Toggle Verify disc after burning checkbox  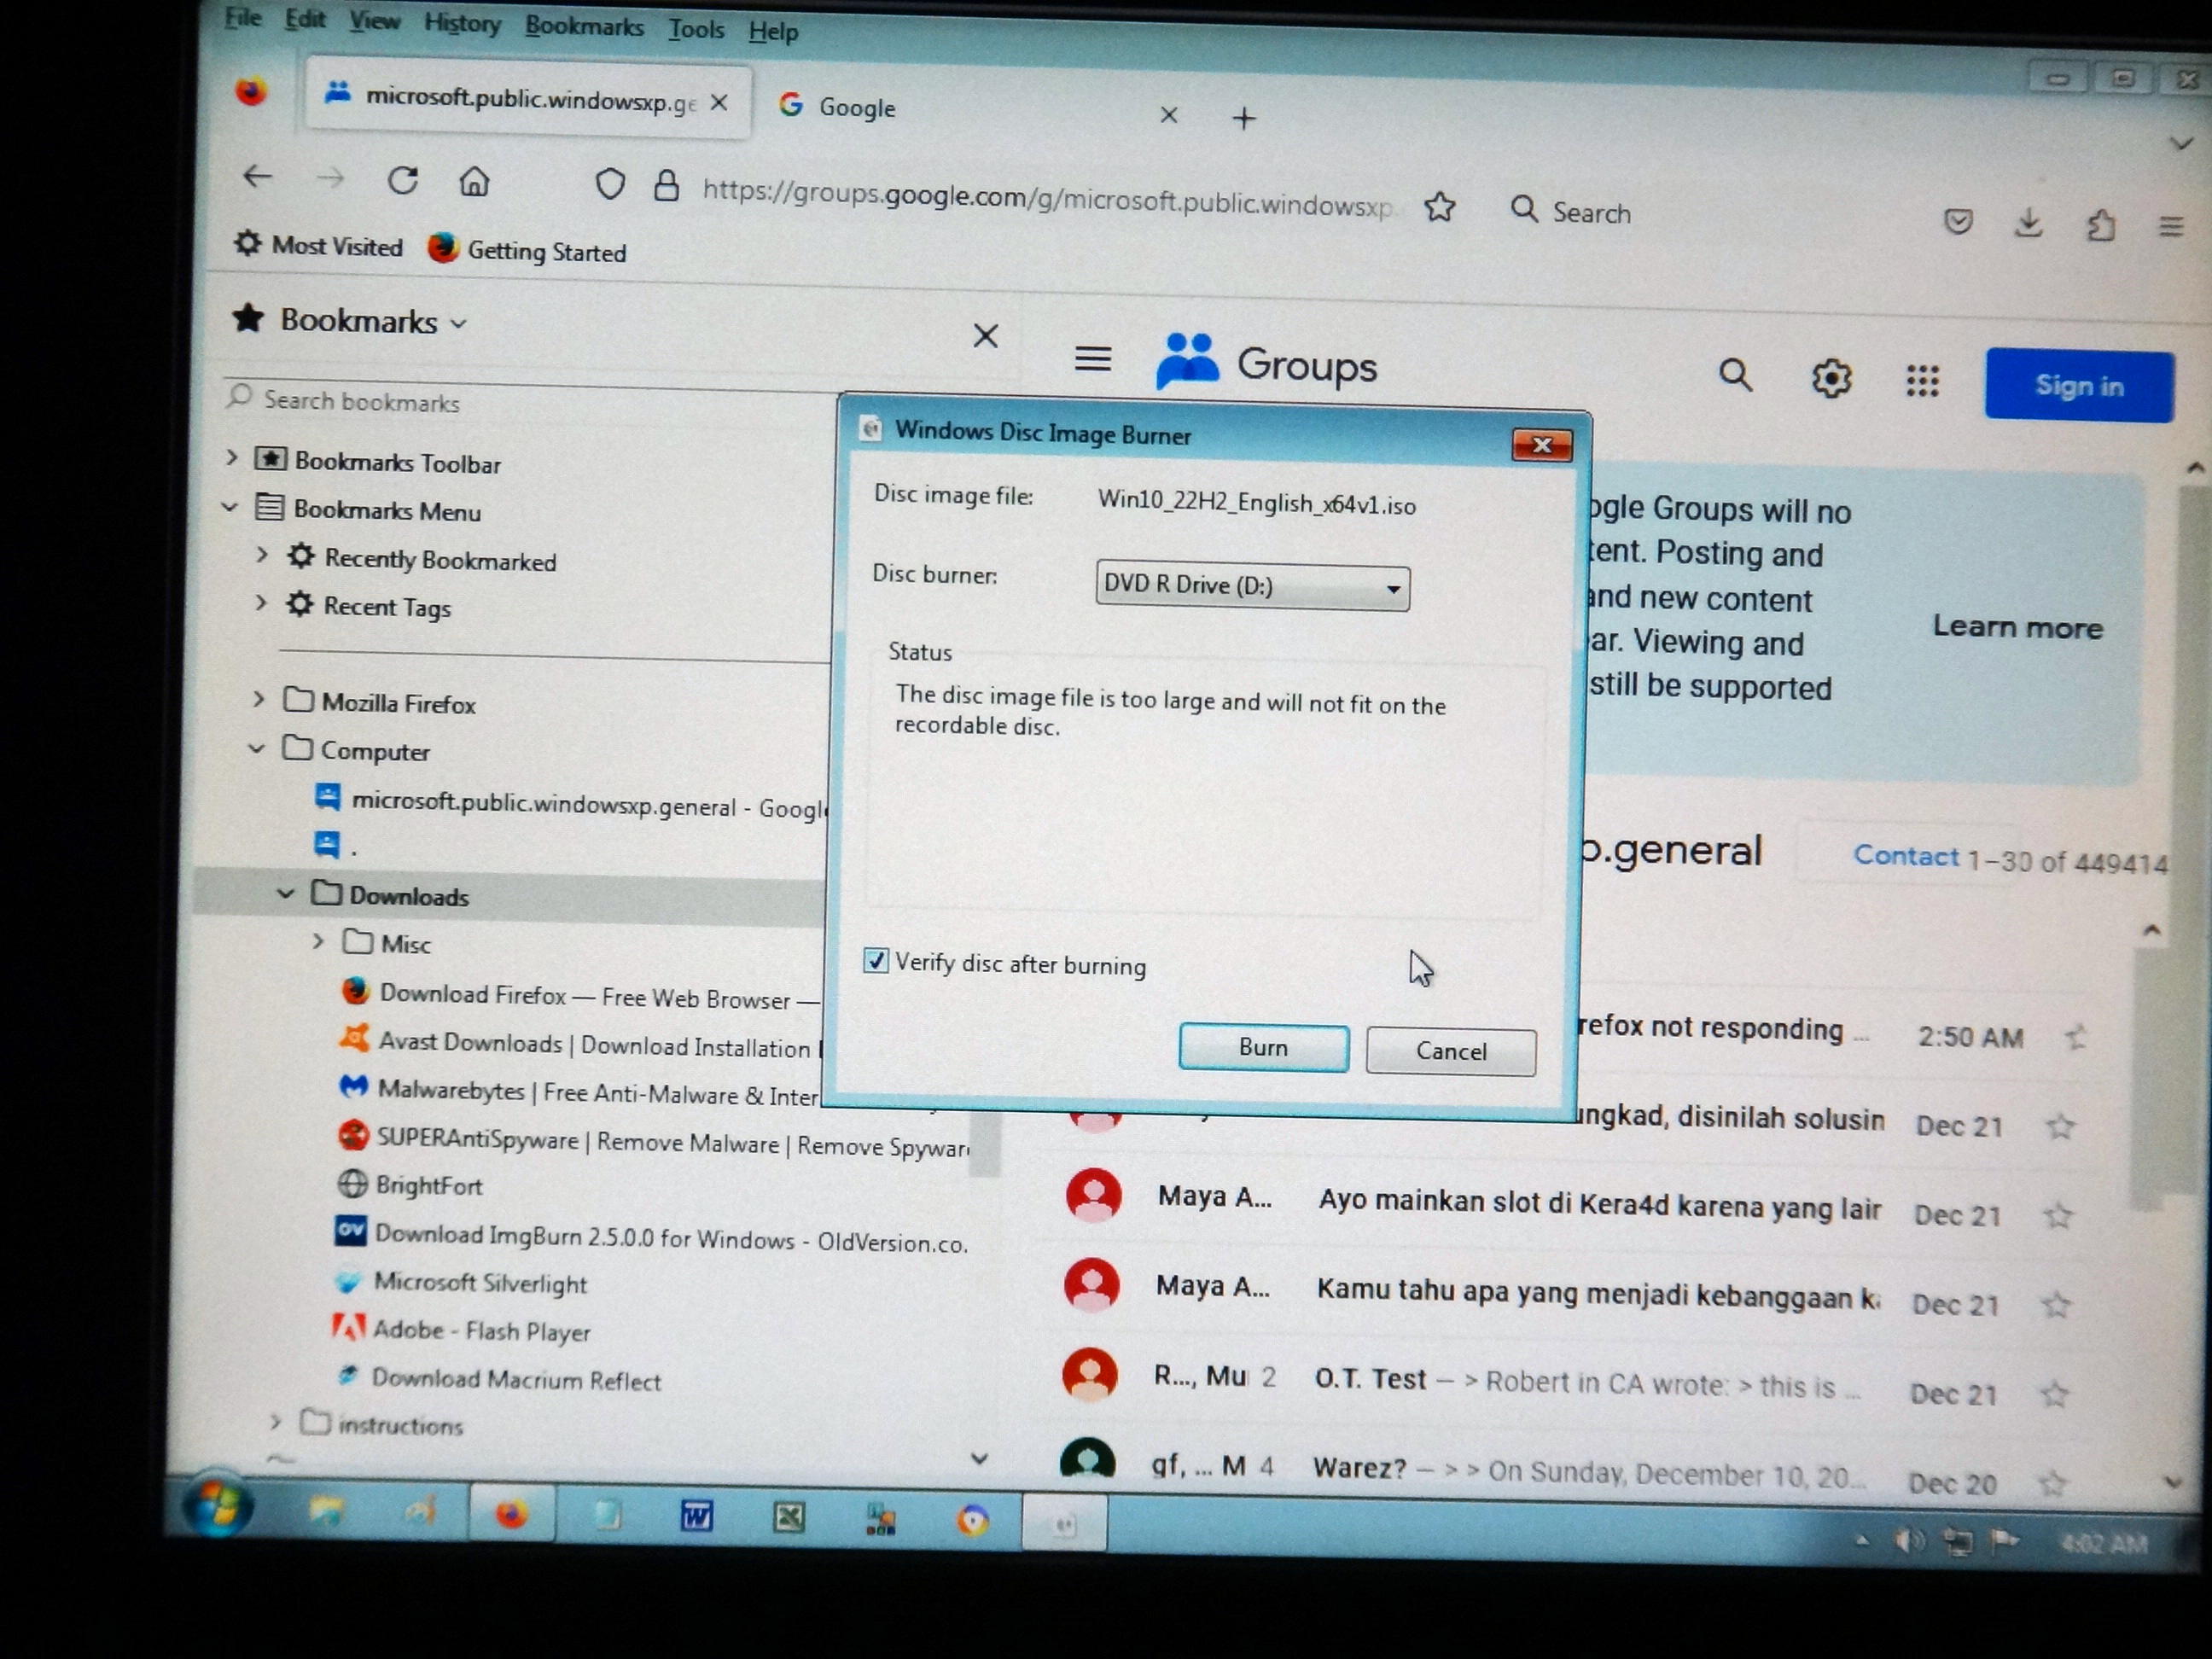coord(875,960)
